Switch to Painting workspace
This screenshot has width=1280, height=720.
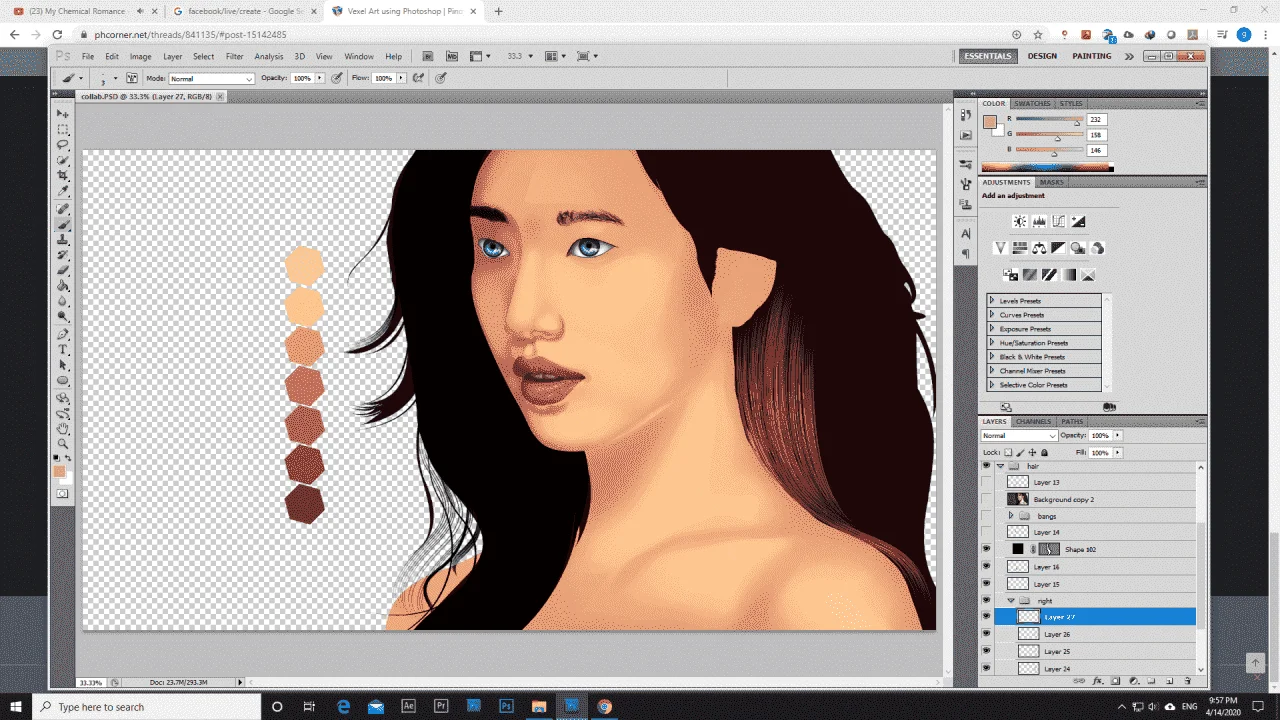pyautogui.click(x=1092, y=56)
